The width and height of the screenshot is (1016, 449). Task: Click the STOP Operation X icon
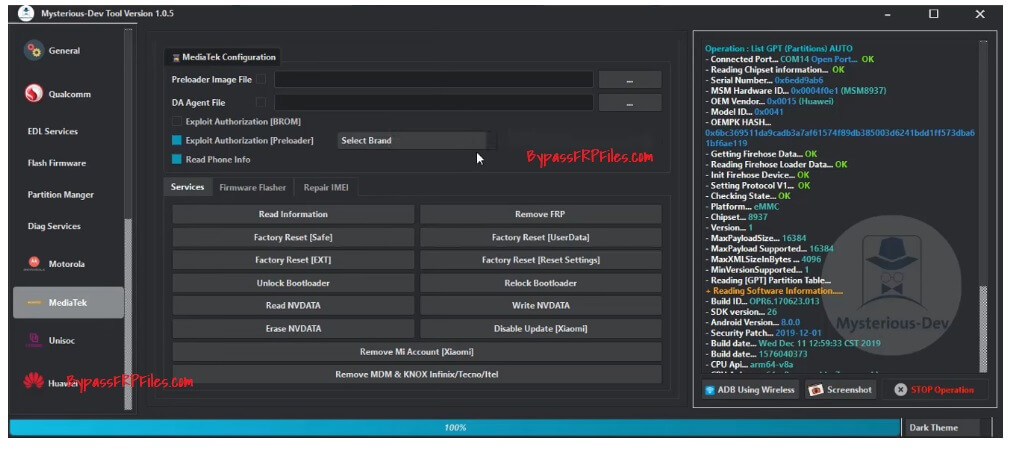[900, 390]
